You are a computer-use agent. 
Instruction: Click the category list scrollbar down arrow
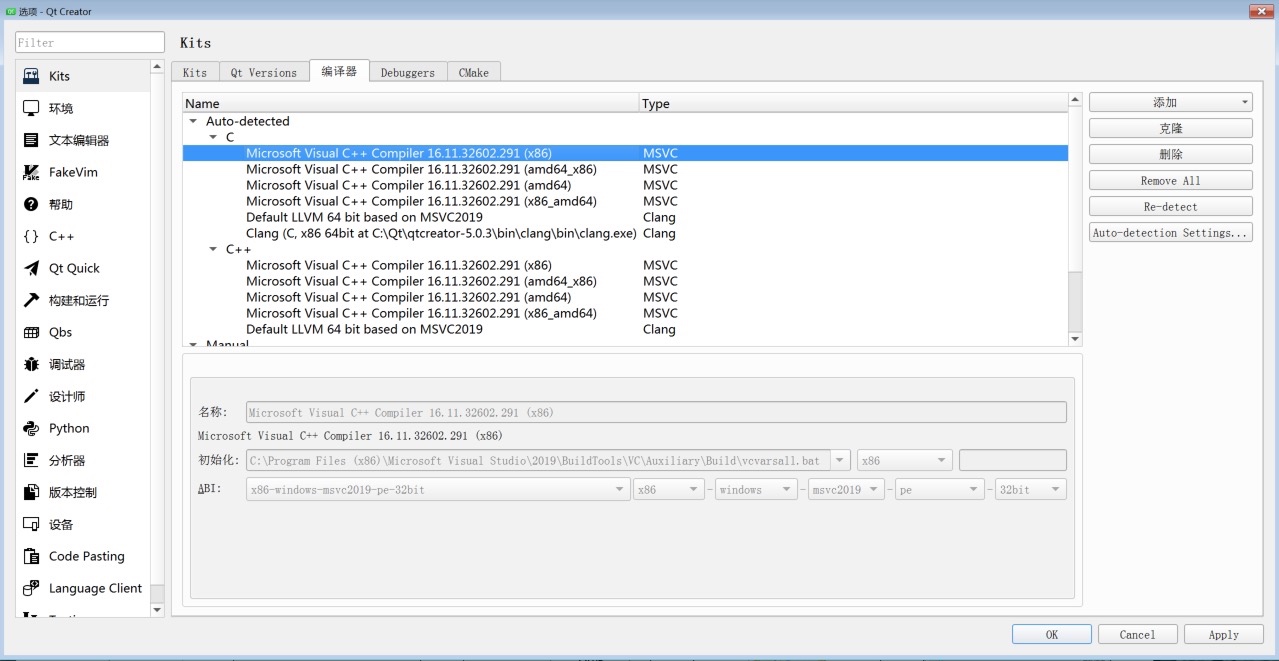point(157,609)
